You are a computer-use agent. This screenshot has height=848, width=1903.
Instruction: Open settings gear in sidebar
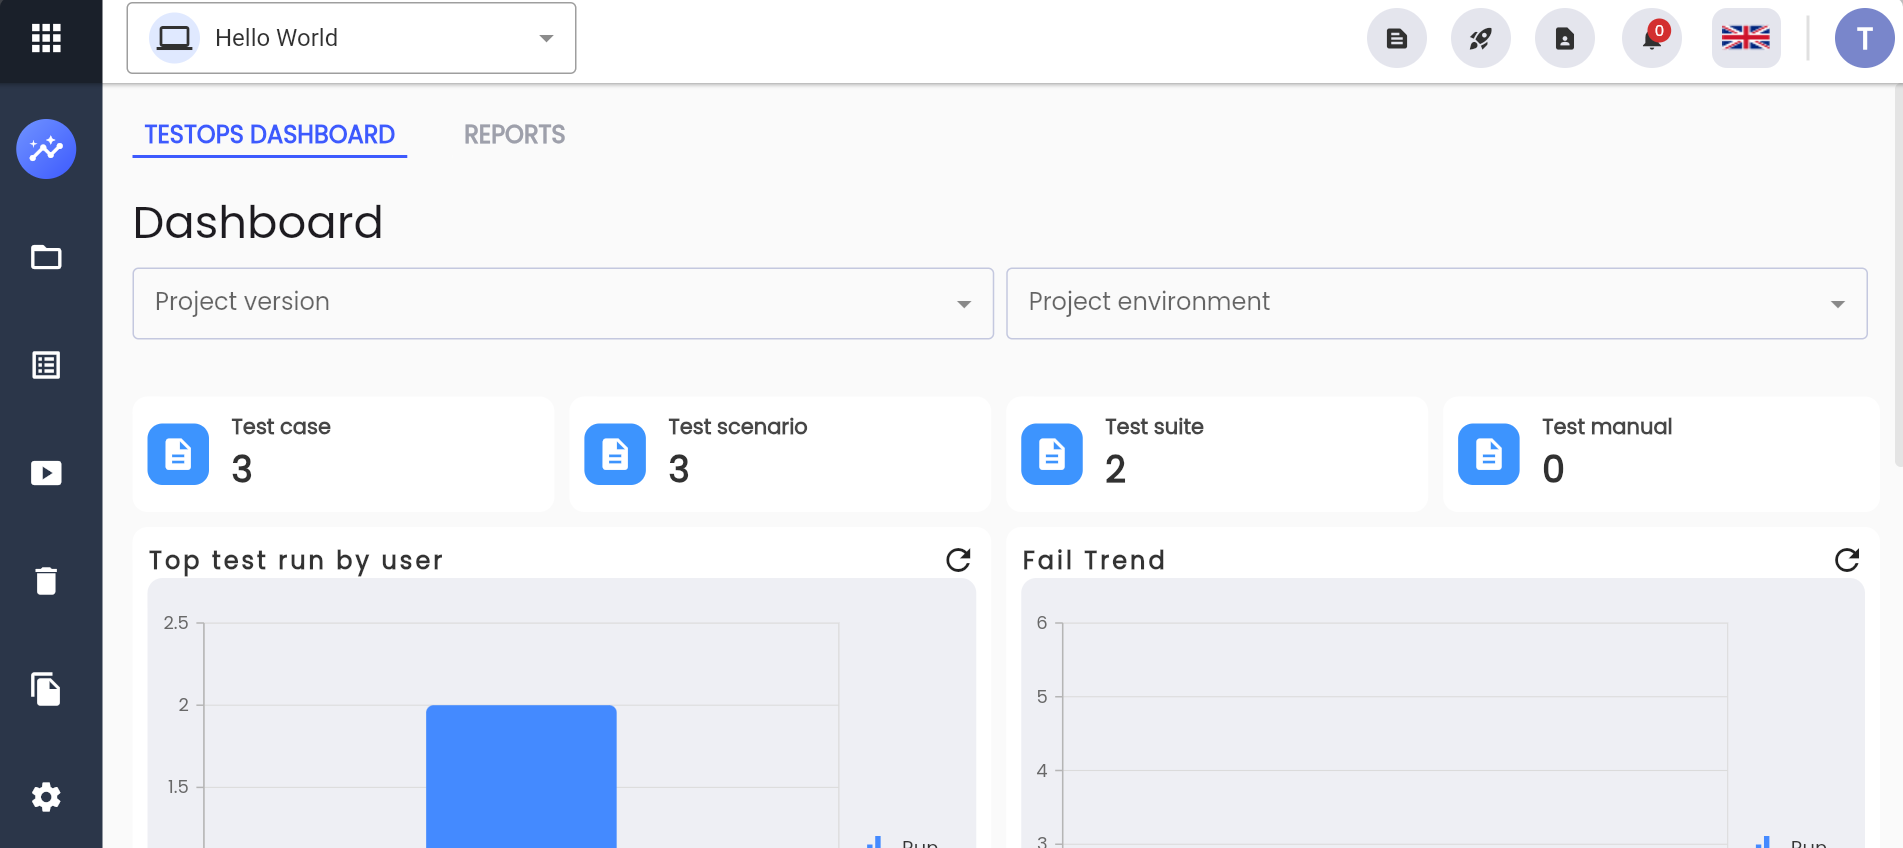click(x=46, y=797)
